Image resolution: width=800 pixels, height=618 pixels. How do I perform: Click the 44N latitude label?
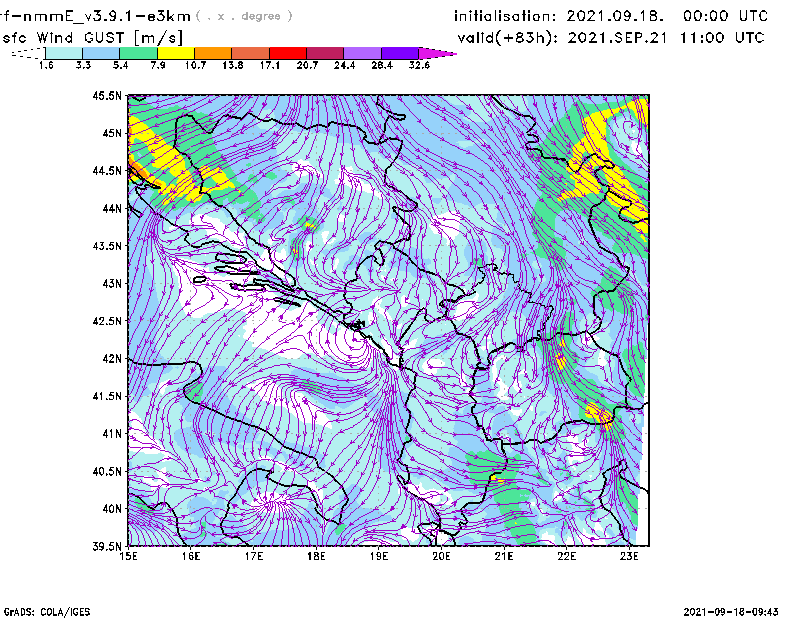[x=112, y=208]
